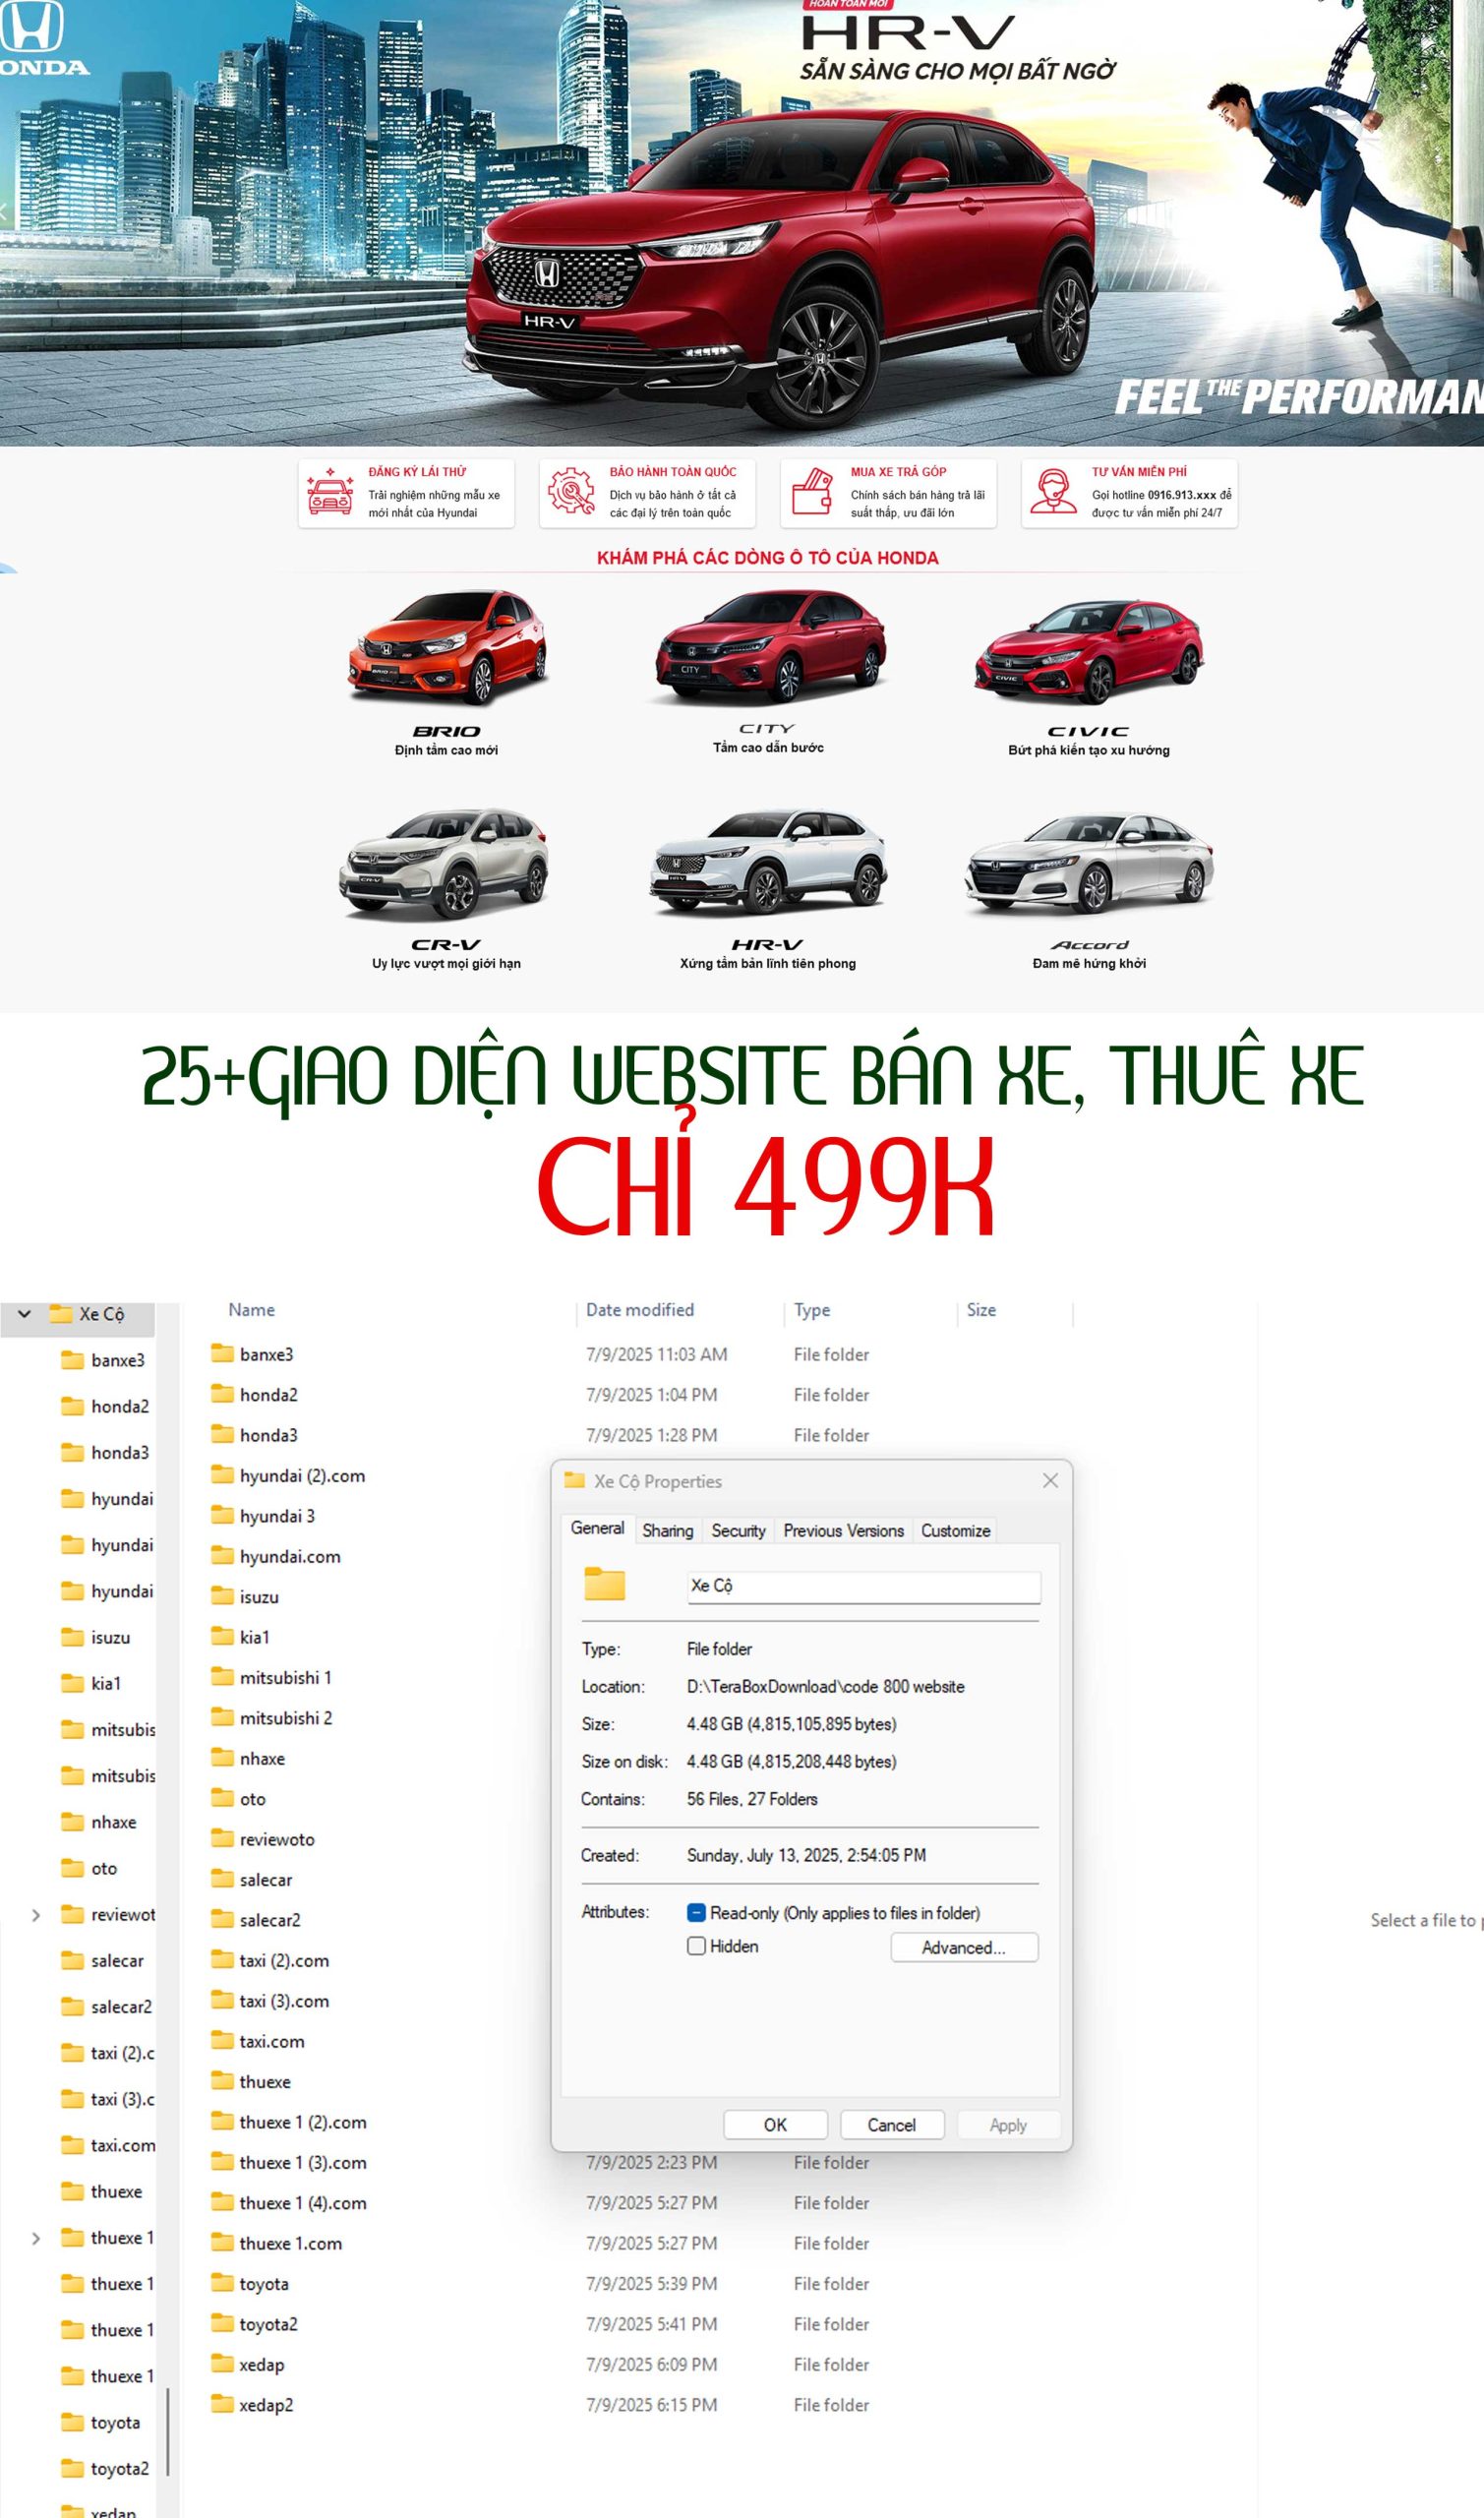Switch to the Security tab
Viewport: 1484px width, 2518px height.
[738, 1530]
